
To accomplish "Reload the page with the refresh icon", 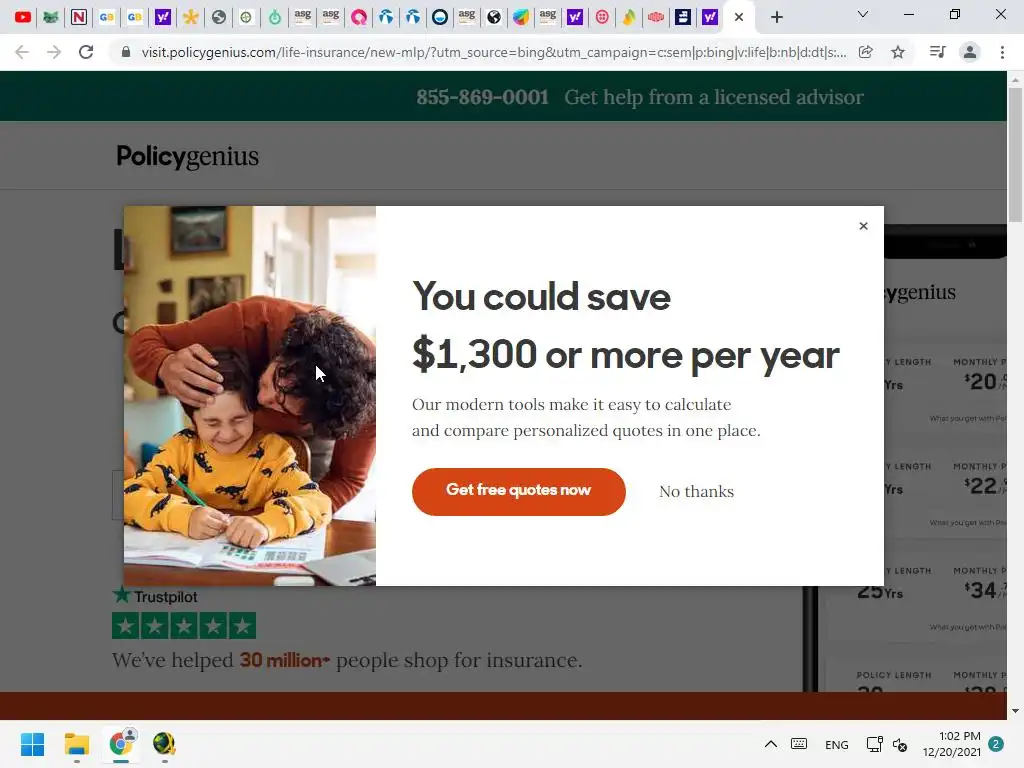I will pos(86,52).
